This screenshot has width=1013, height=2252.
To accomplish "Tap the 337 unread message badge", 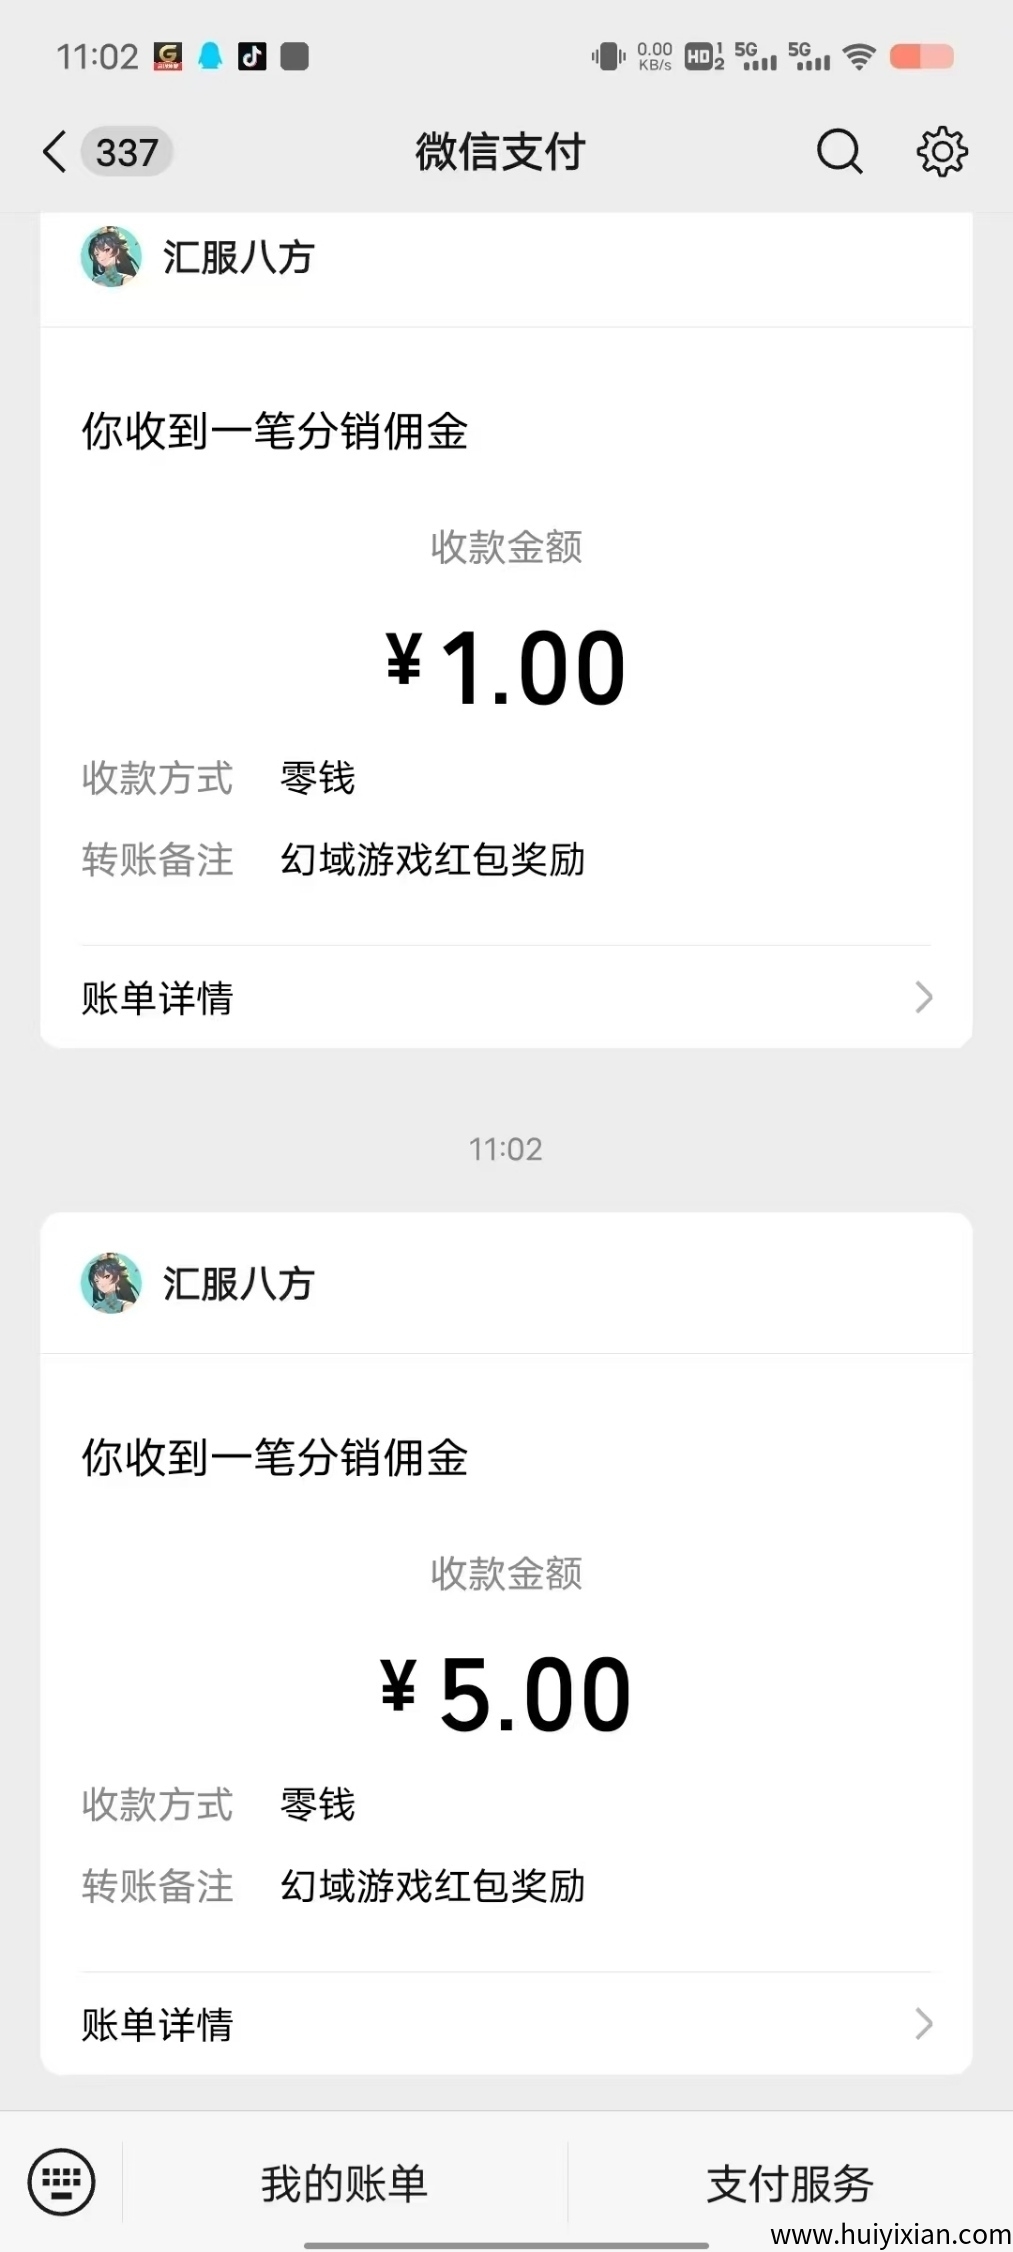I will tap(127, 153).
